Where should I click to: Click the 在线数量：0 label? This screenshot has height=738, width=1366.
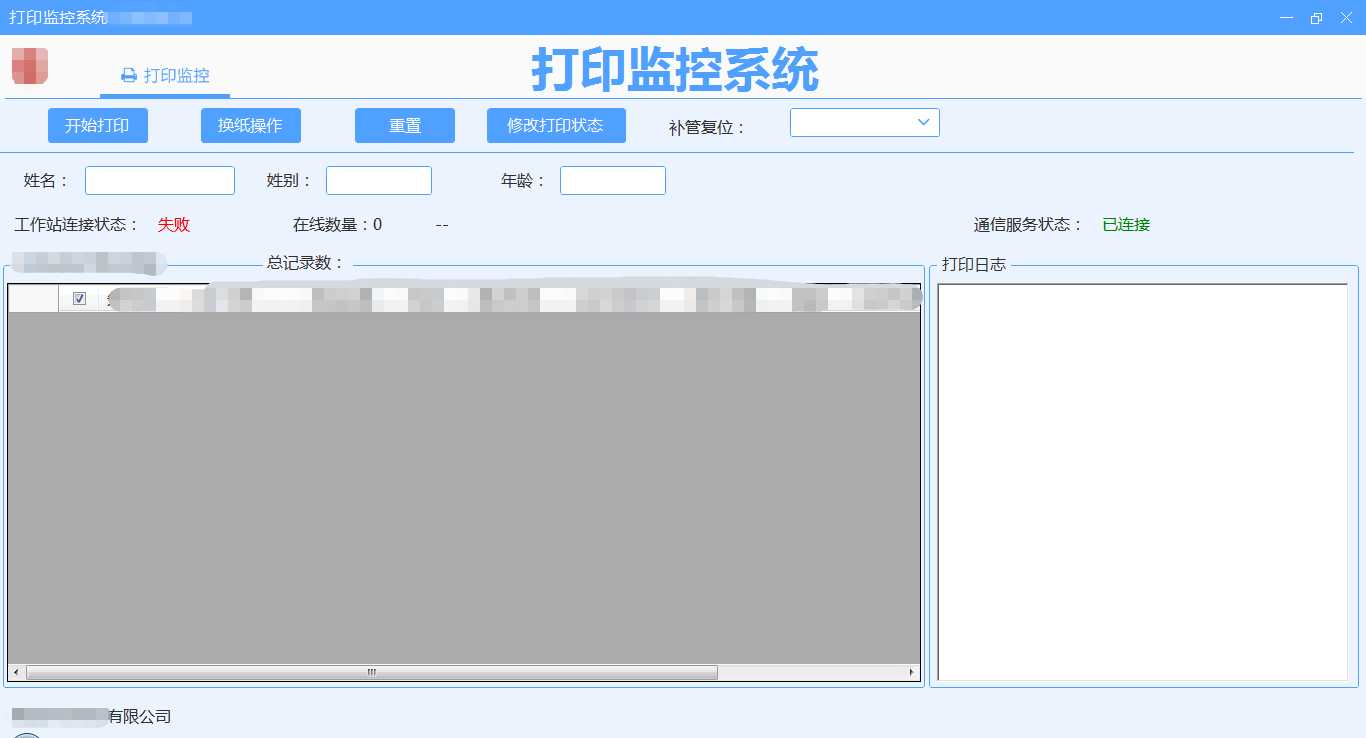pos(337,225)
